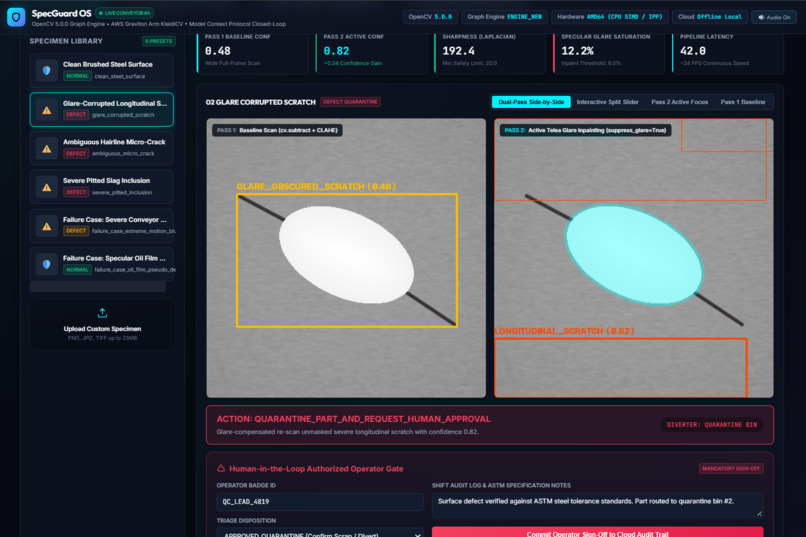This screenshot has height=537, width=806.
Task: Click the SpecGuard OS shield logo
Action: [x=16, y=17]
